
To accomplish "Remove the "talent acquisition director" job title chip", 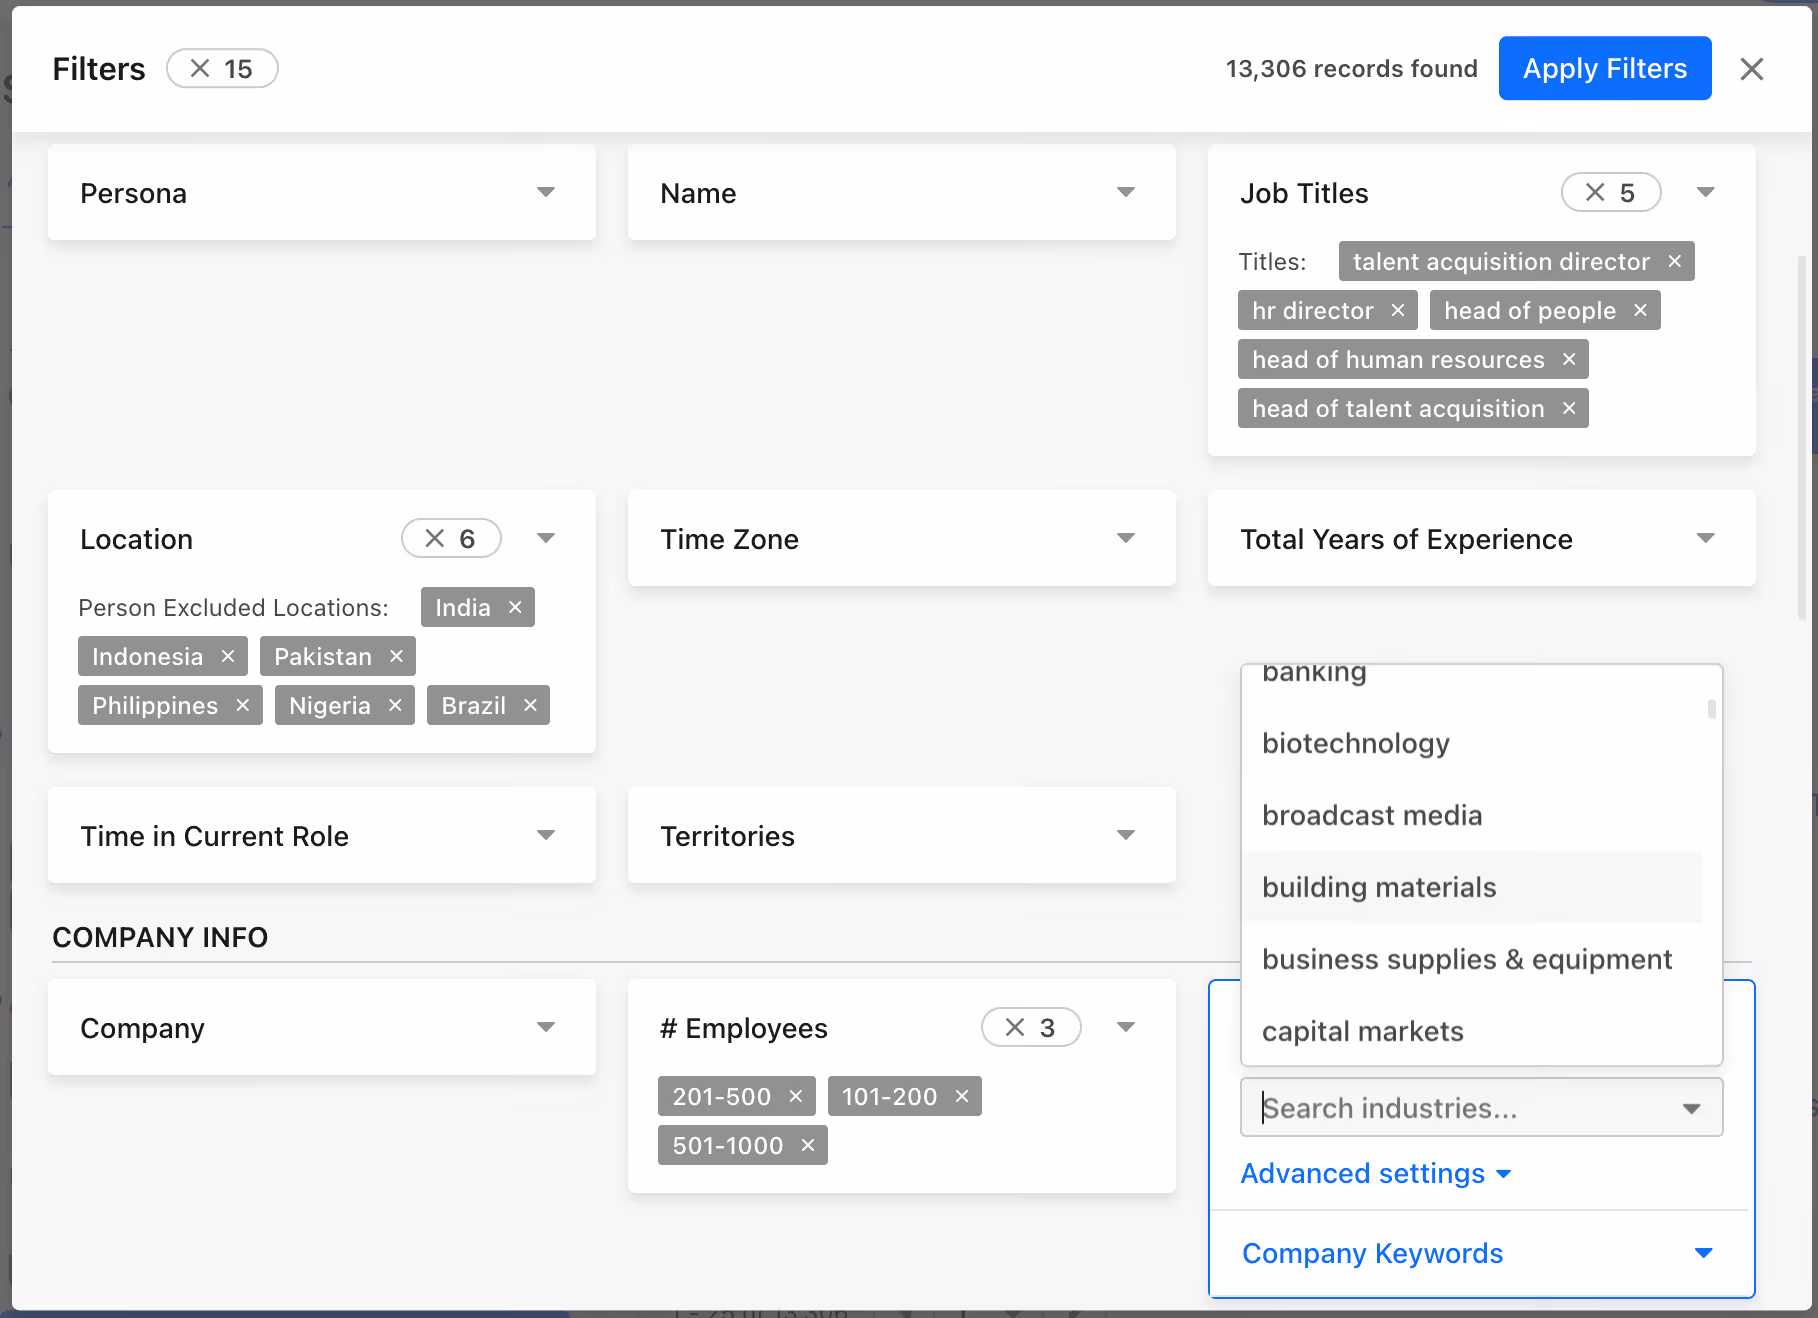I will coord(1674,261).
